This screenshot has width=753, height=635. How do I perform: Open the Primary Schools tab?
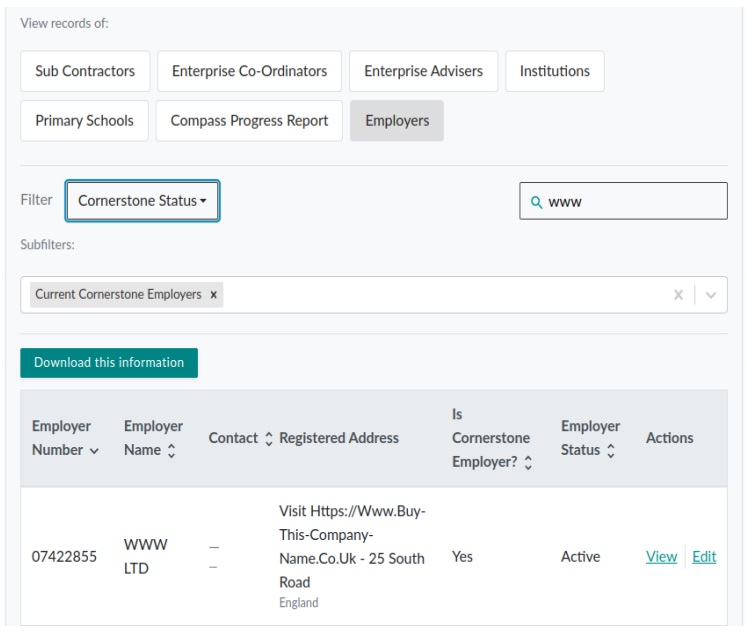85,121
